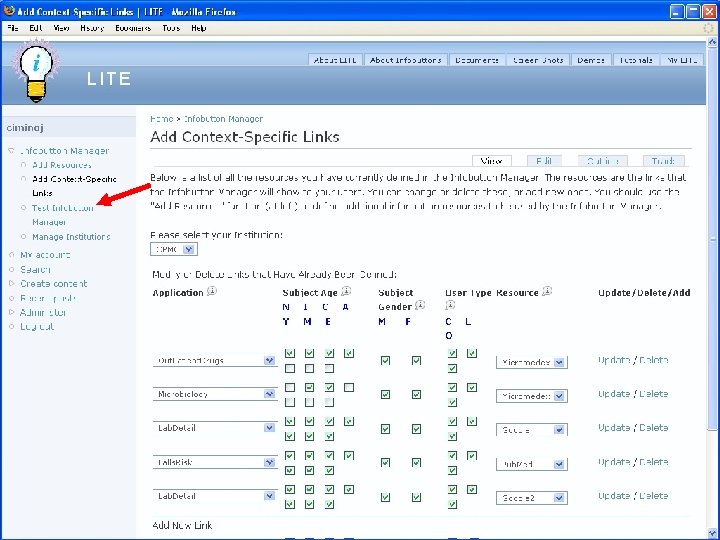Image resolution: width=720 pixels, height=540 pixels.
Task: Open the History menu
Action: pyautogui.click(x=92, y=28)
